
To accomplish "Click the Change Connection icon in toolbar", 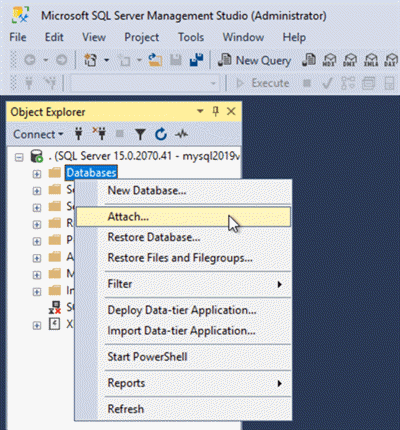I will (50, 83).
